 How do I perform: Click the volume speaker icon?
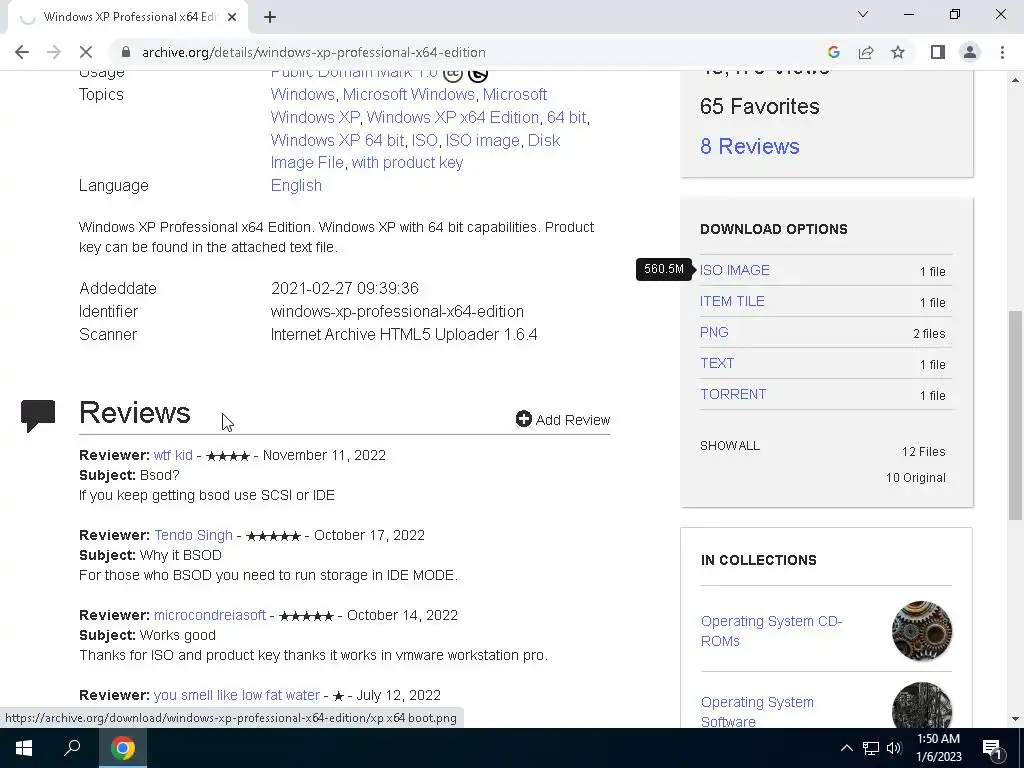point(894,748)
